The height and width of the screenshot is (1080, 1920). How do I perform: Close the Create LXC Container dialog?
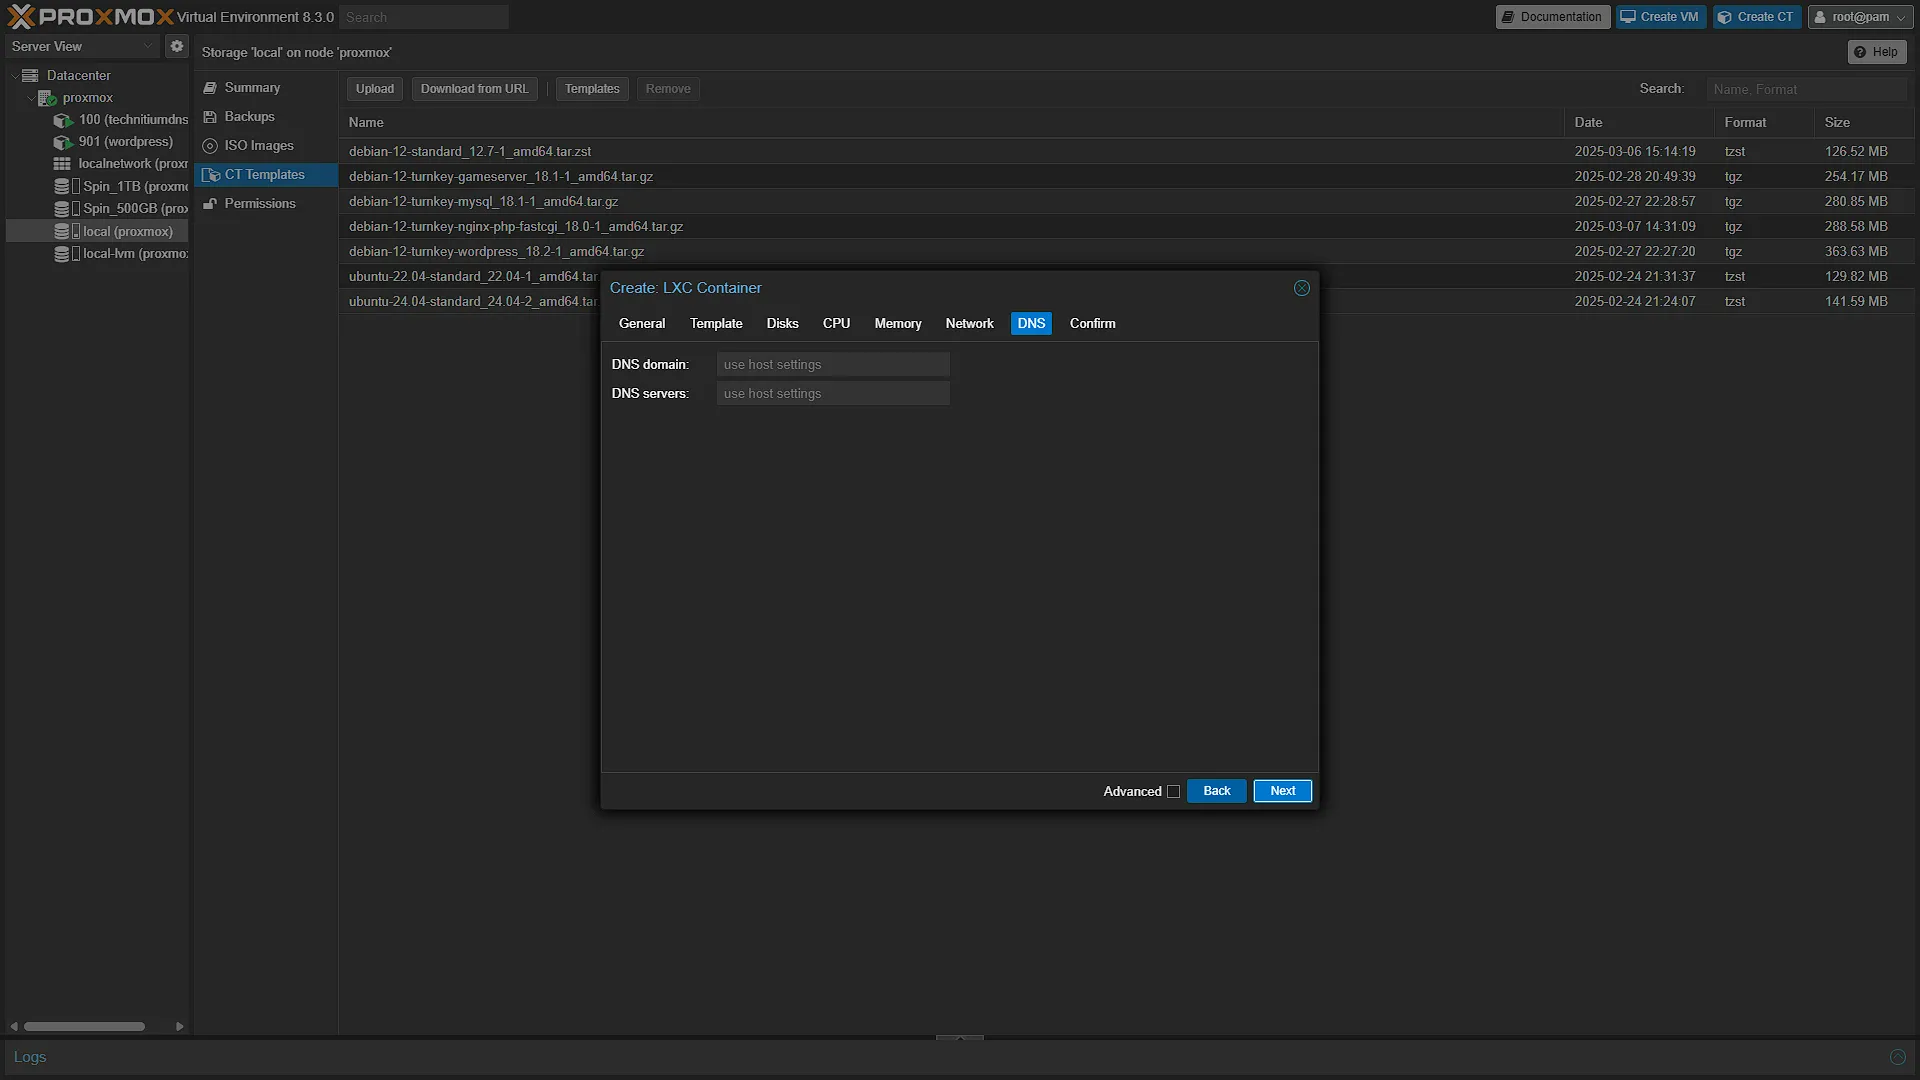1302,288
